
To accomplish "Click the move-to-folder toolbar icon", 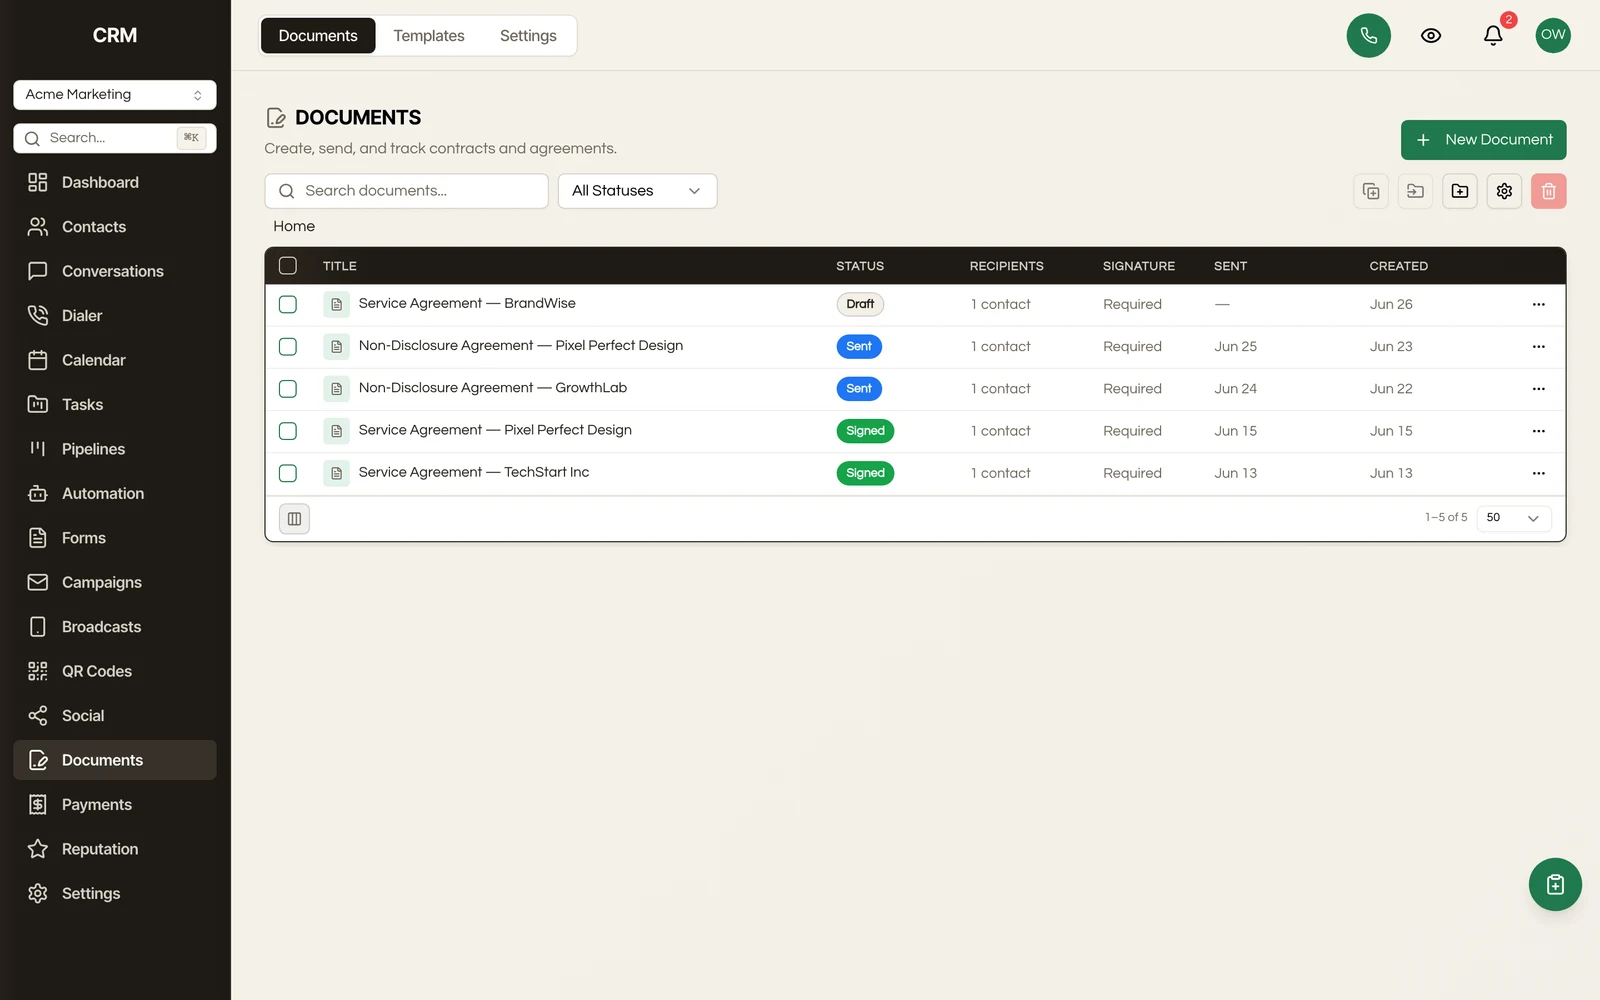I will (1415, 191).
